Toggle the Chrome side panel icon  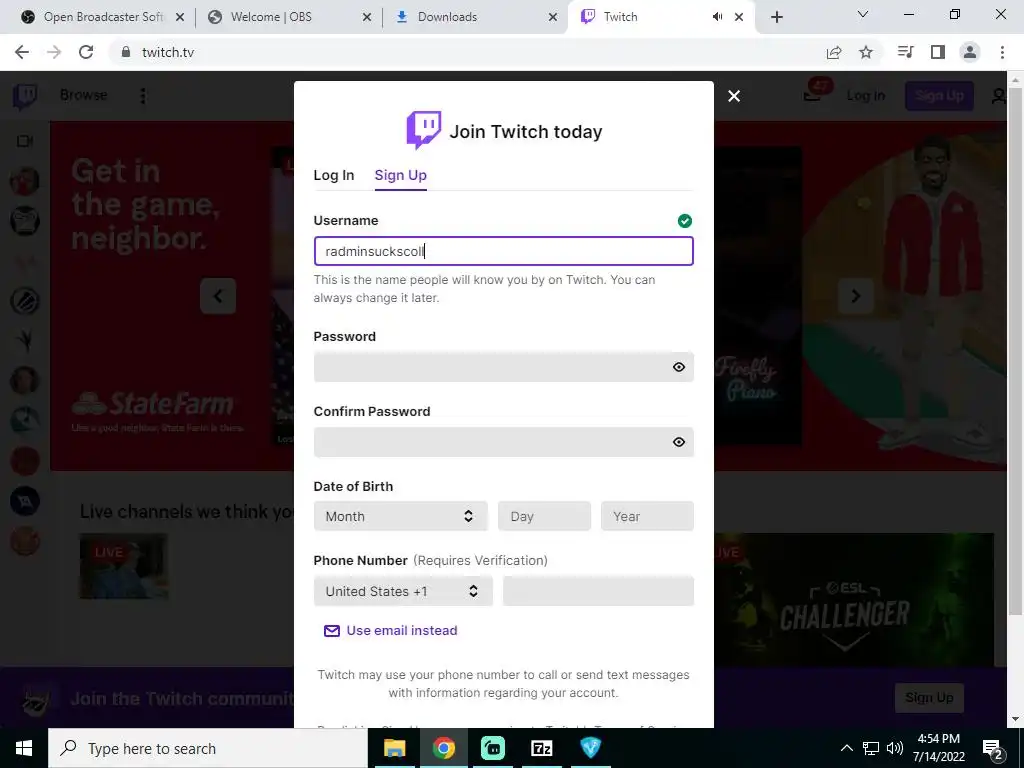click(x=938, y=52)
